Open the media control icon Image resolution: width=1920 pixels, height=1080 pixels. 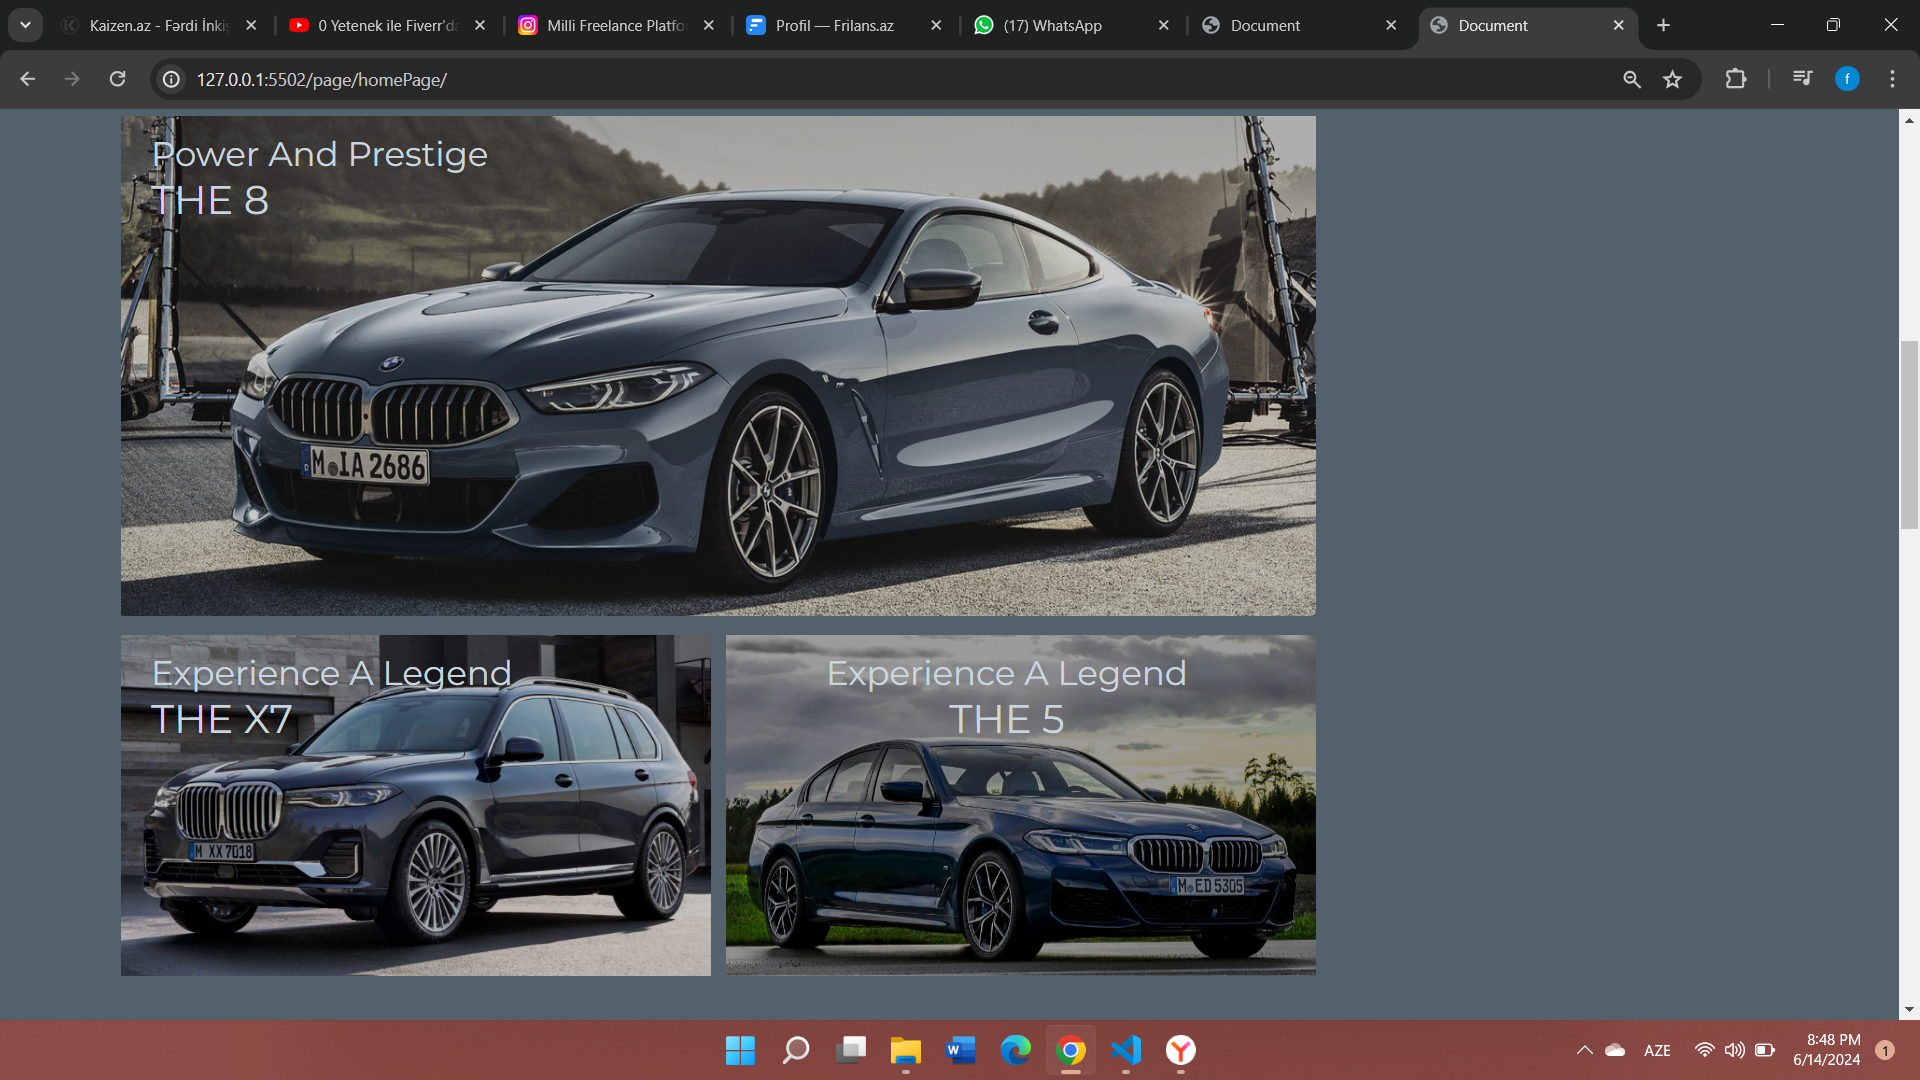coord(1802,79)
